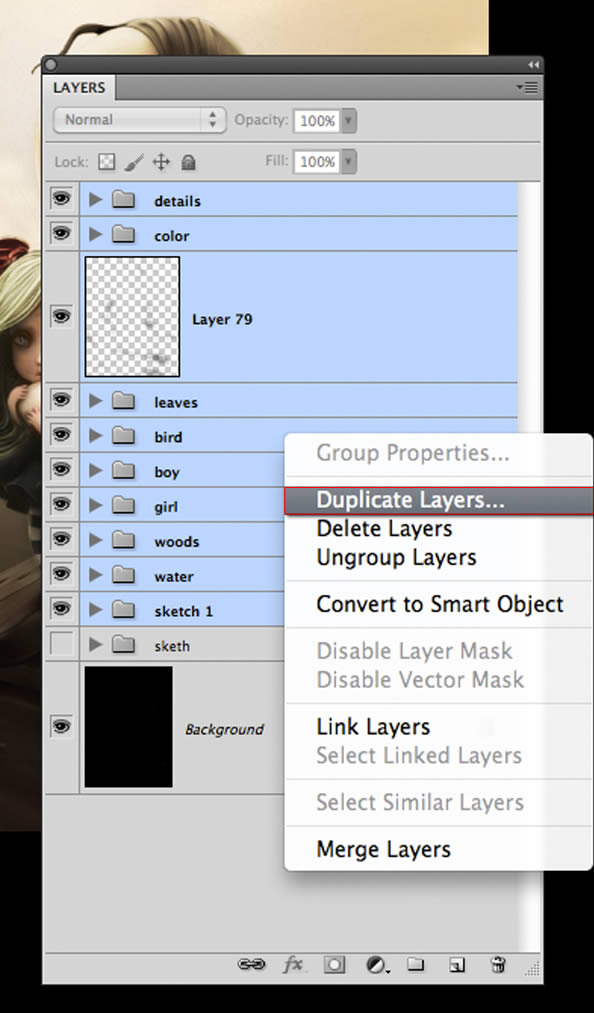Image resolution: width=594 pixels, height=1013 pixels.
Task: Expand the bird group
Action: 96,436
